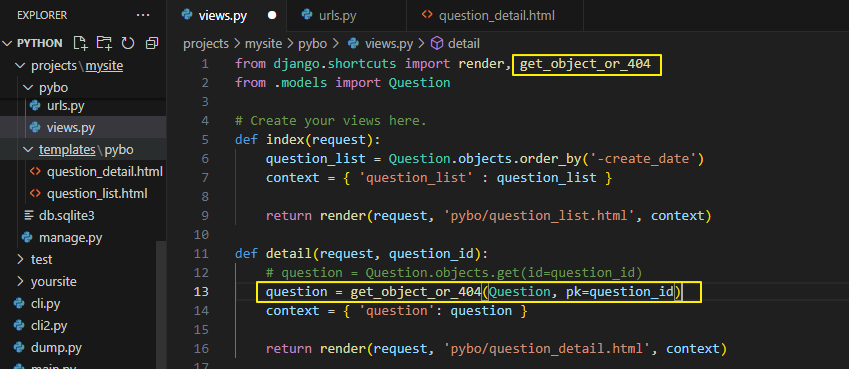Click the 'index' function name
The image size is (849, 369).
coord(285,140)
